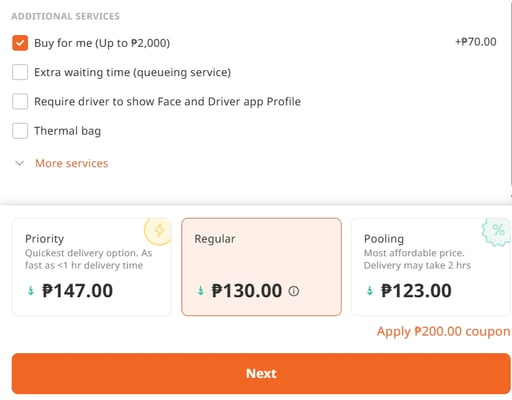
Task: Click green down-arrow icon next to ₱123.00
Action: click(370, 291)
